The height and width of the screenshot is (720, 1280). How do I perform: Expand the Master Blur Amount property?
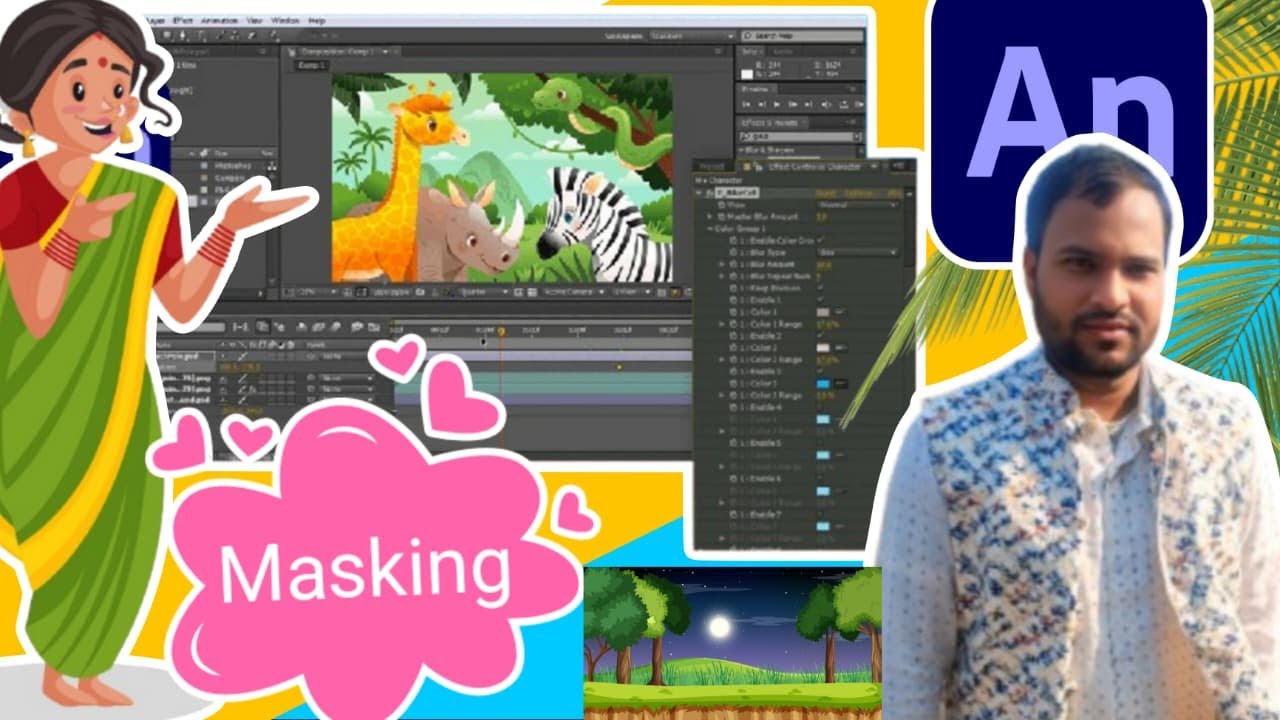(709, 216)
